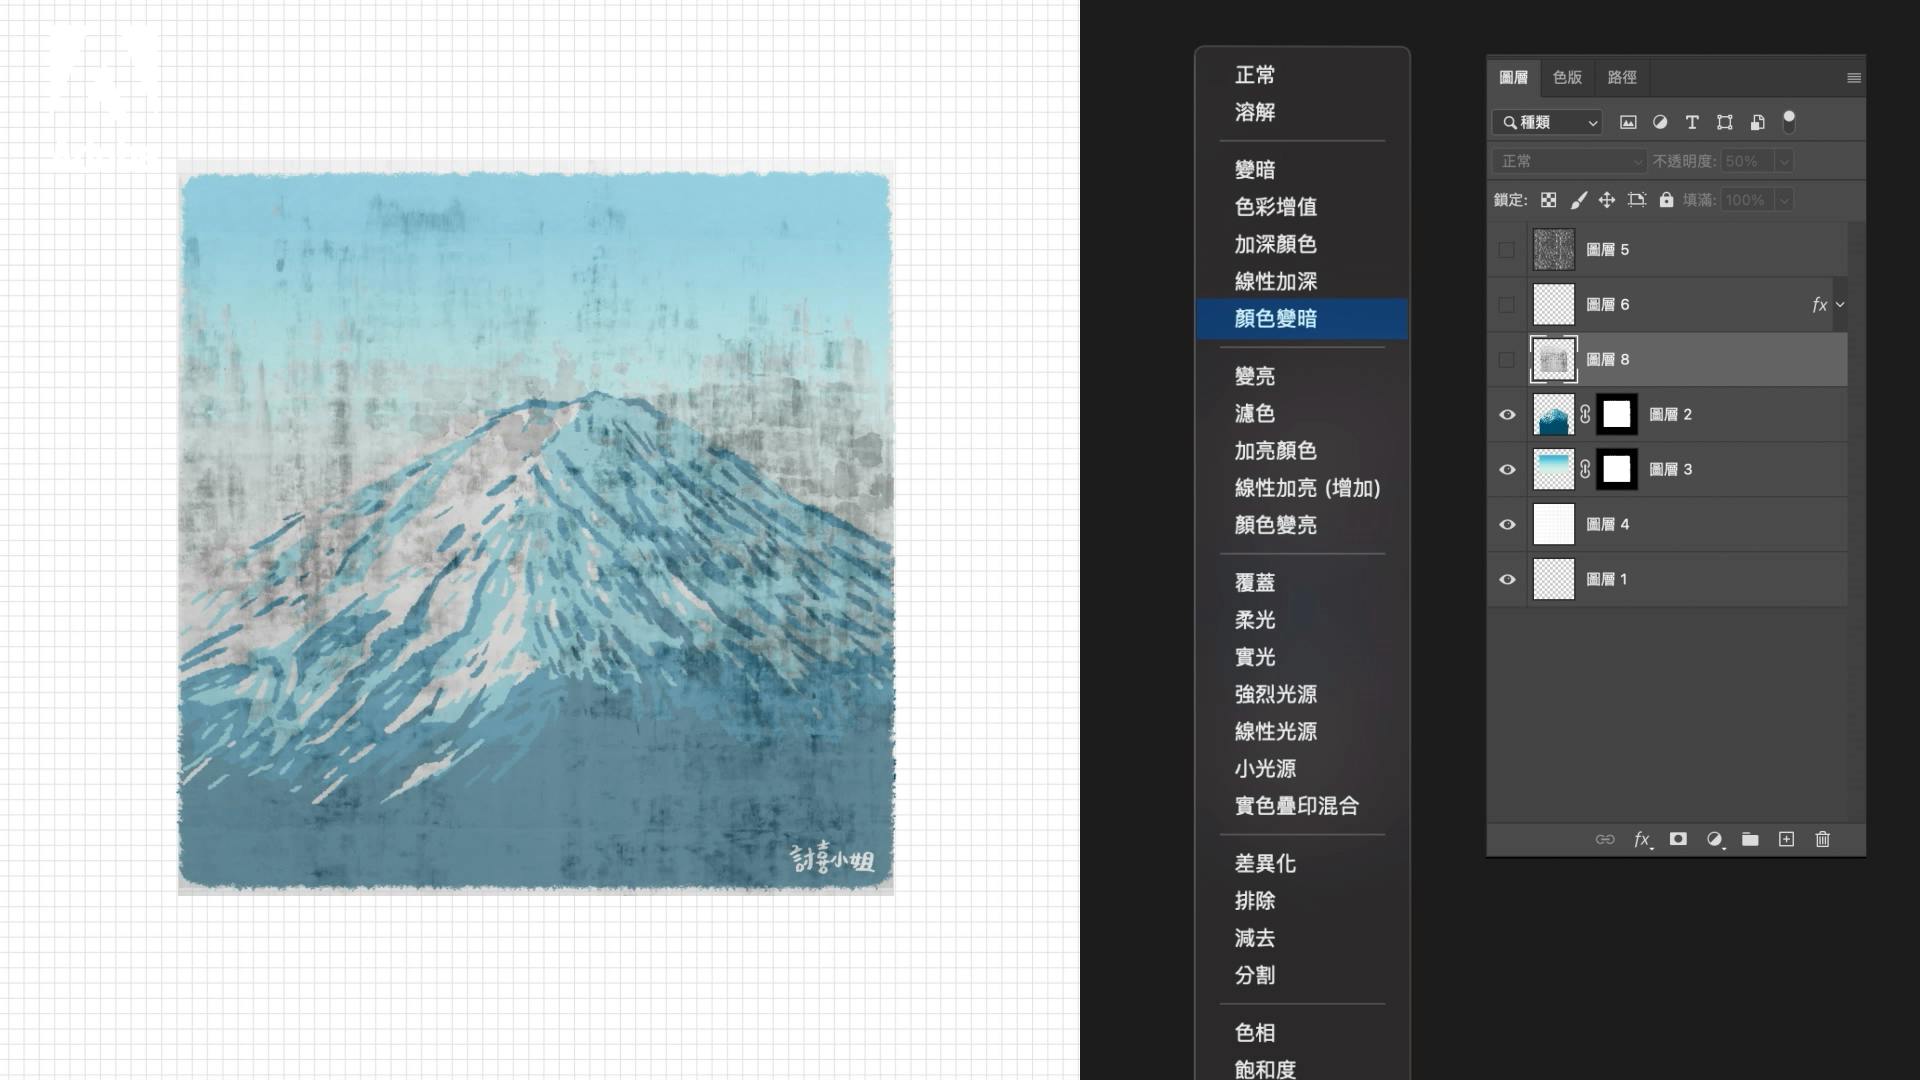
Task: Click the add layer mask icon
Action: pos(1678,839)
